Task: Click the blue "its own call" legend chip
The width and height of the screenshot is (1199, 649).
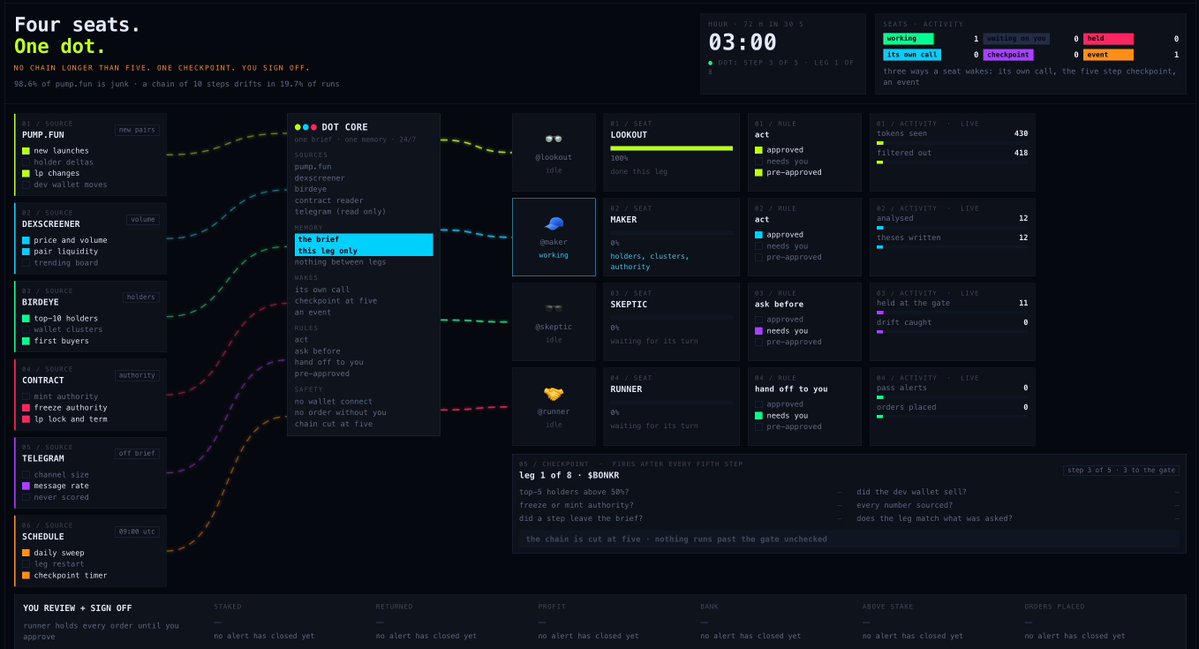Action: (x=912, y=55)
